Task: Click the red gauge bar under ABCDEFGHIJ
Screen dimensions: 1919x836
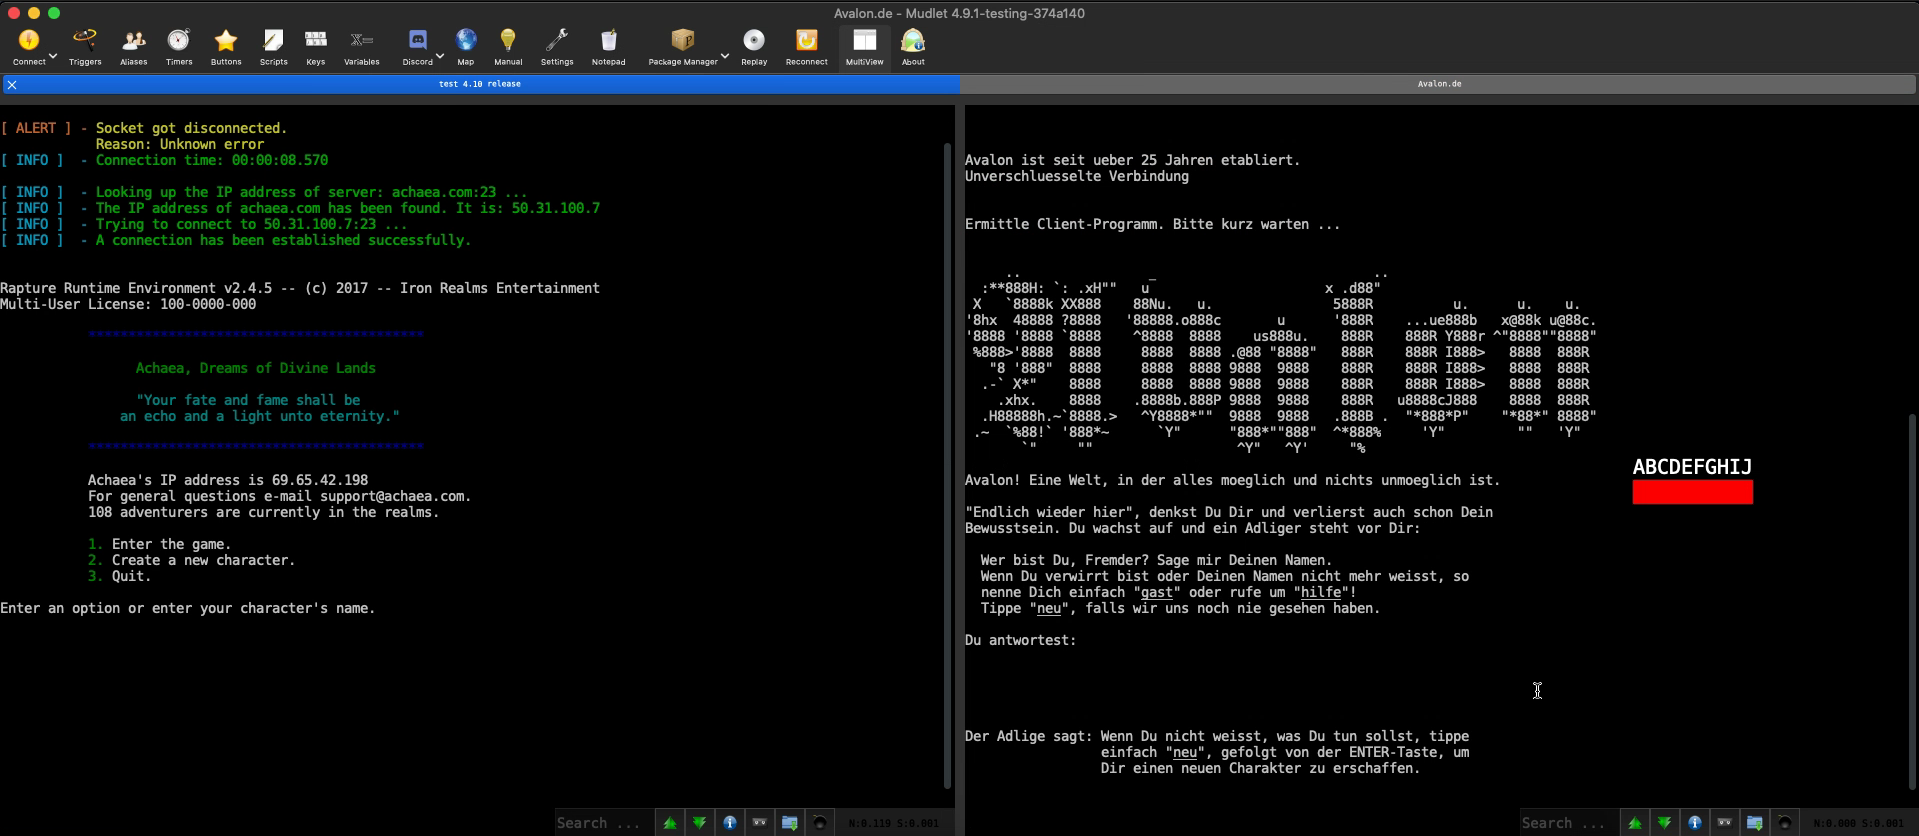Action: [1692, 492]
